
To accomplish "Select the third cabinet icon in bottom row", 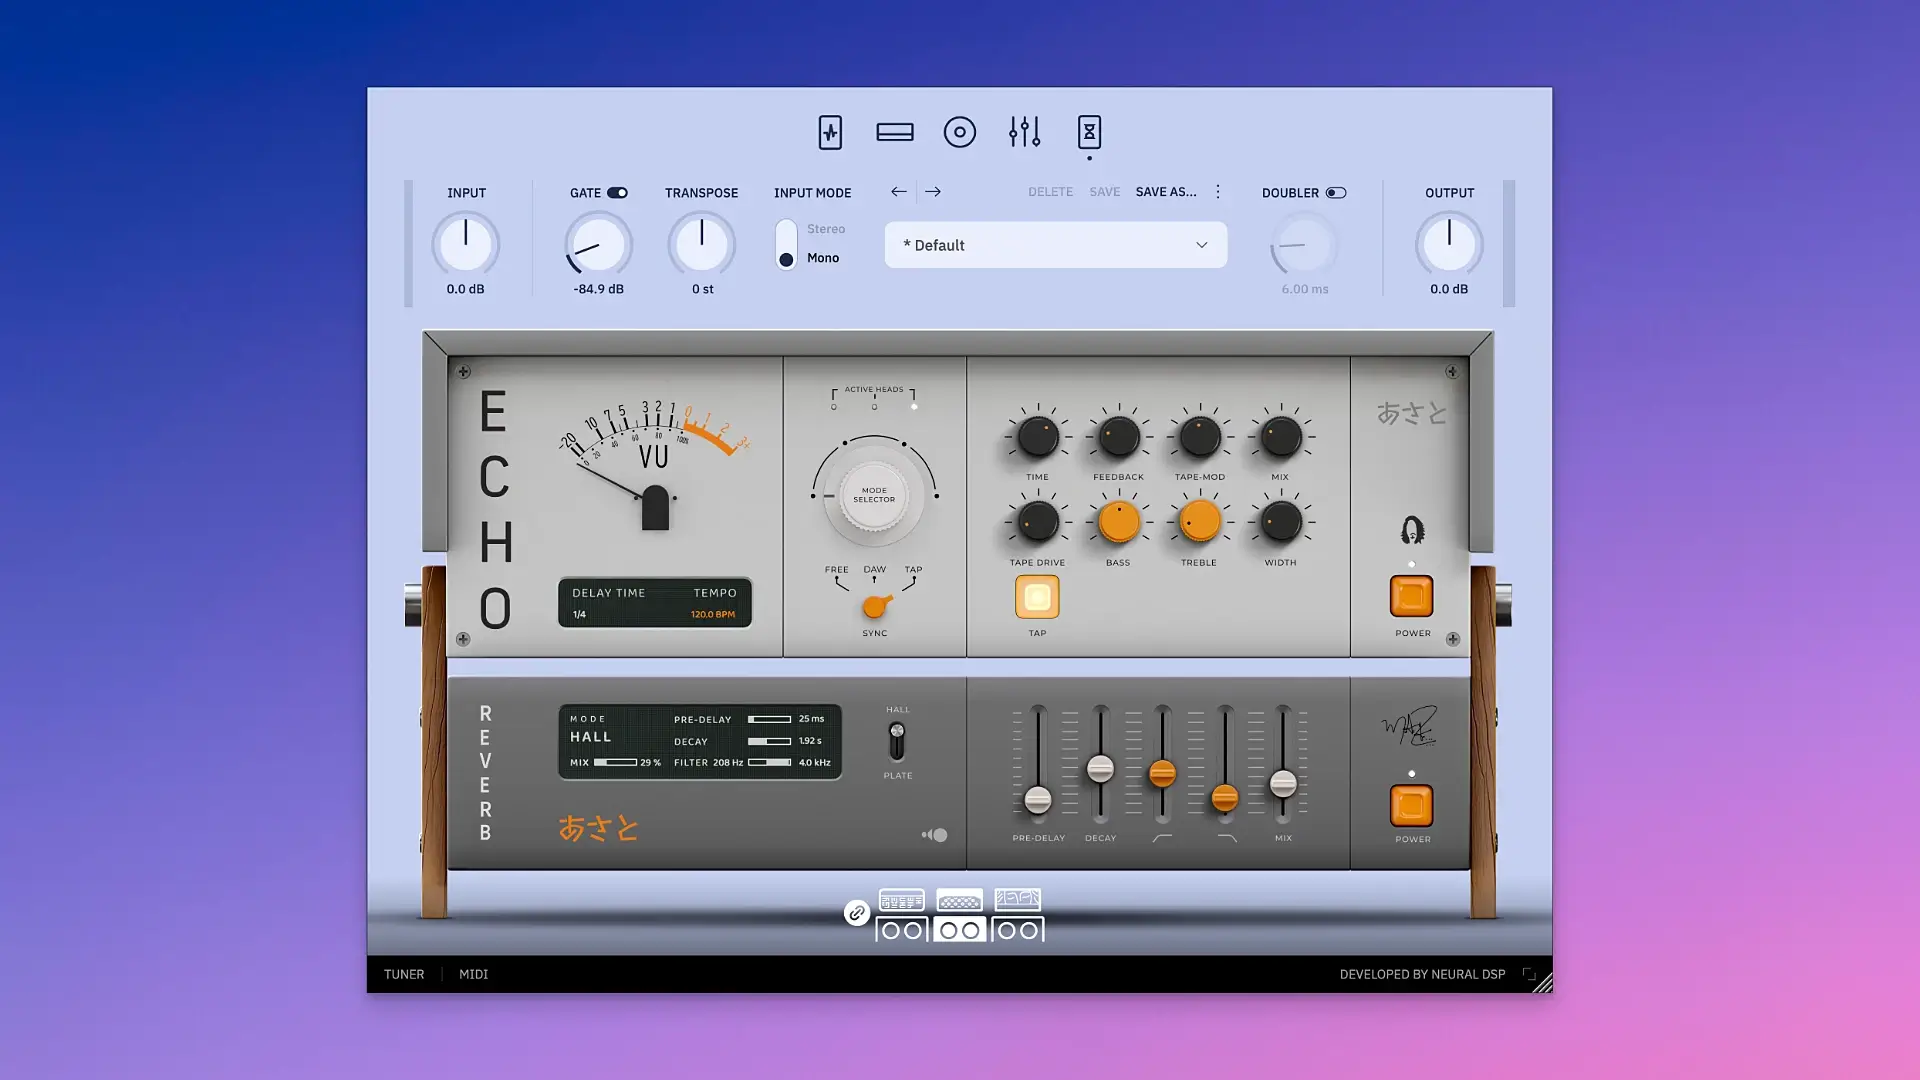I will pyautogui.click(x=1018, y=930).
